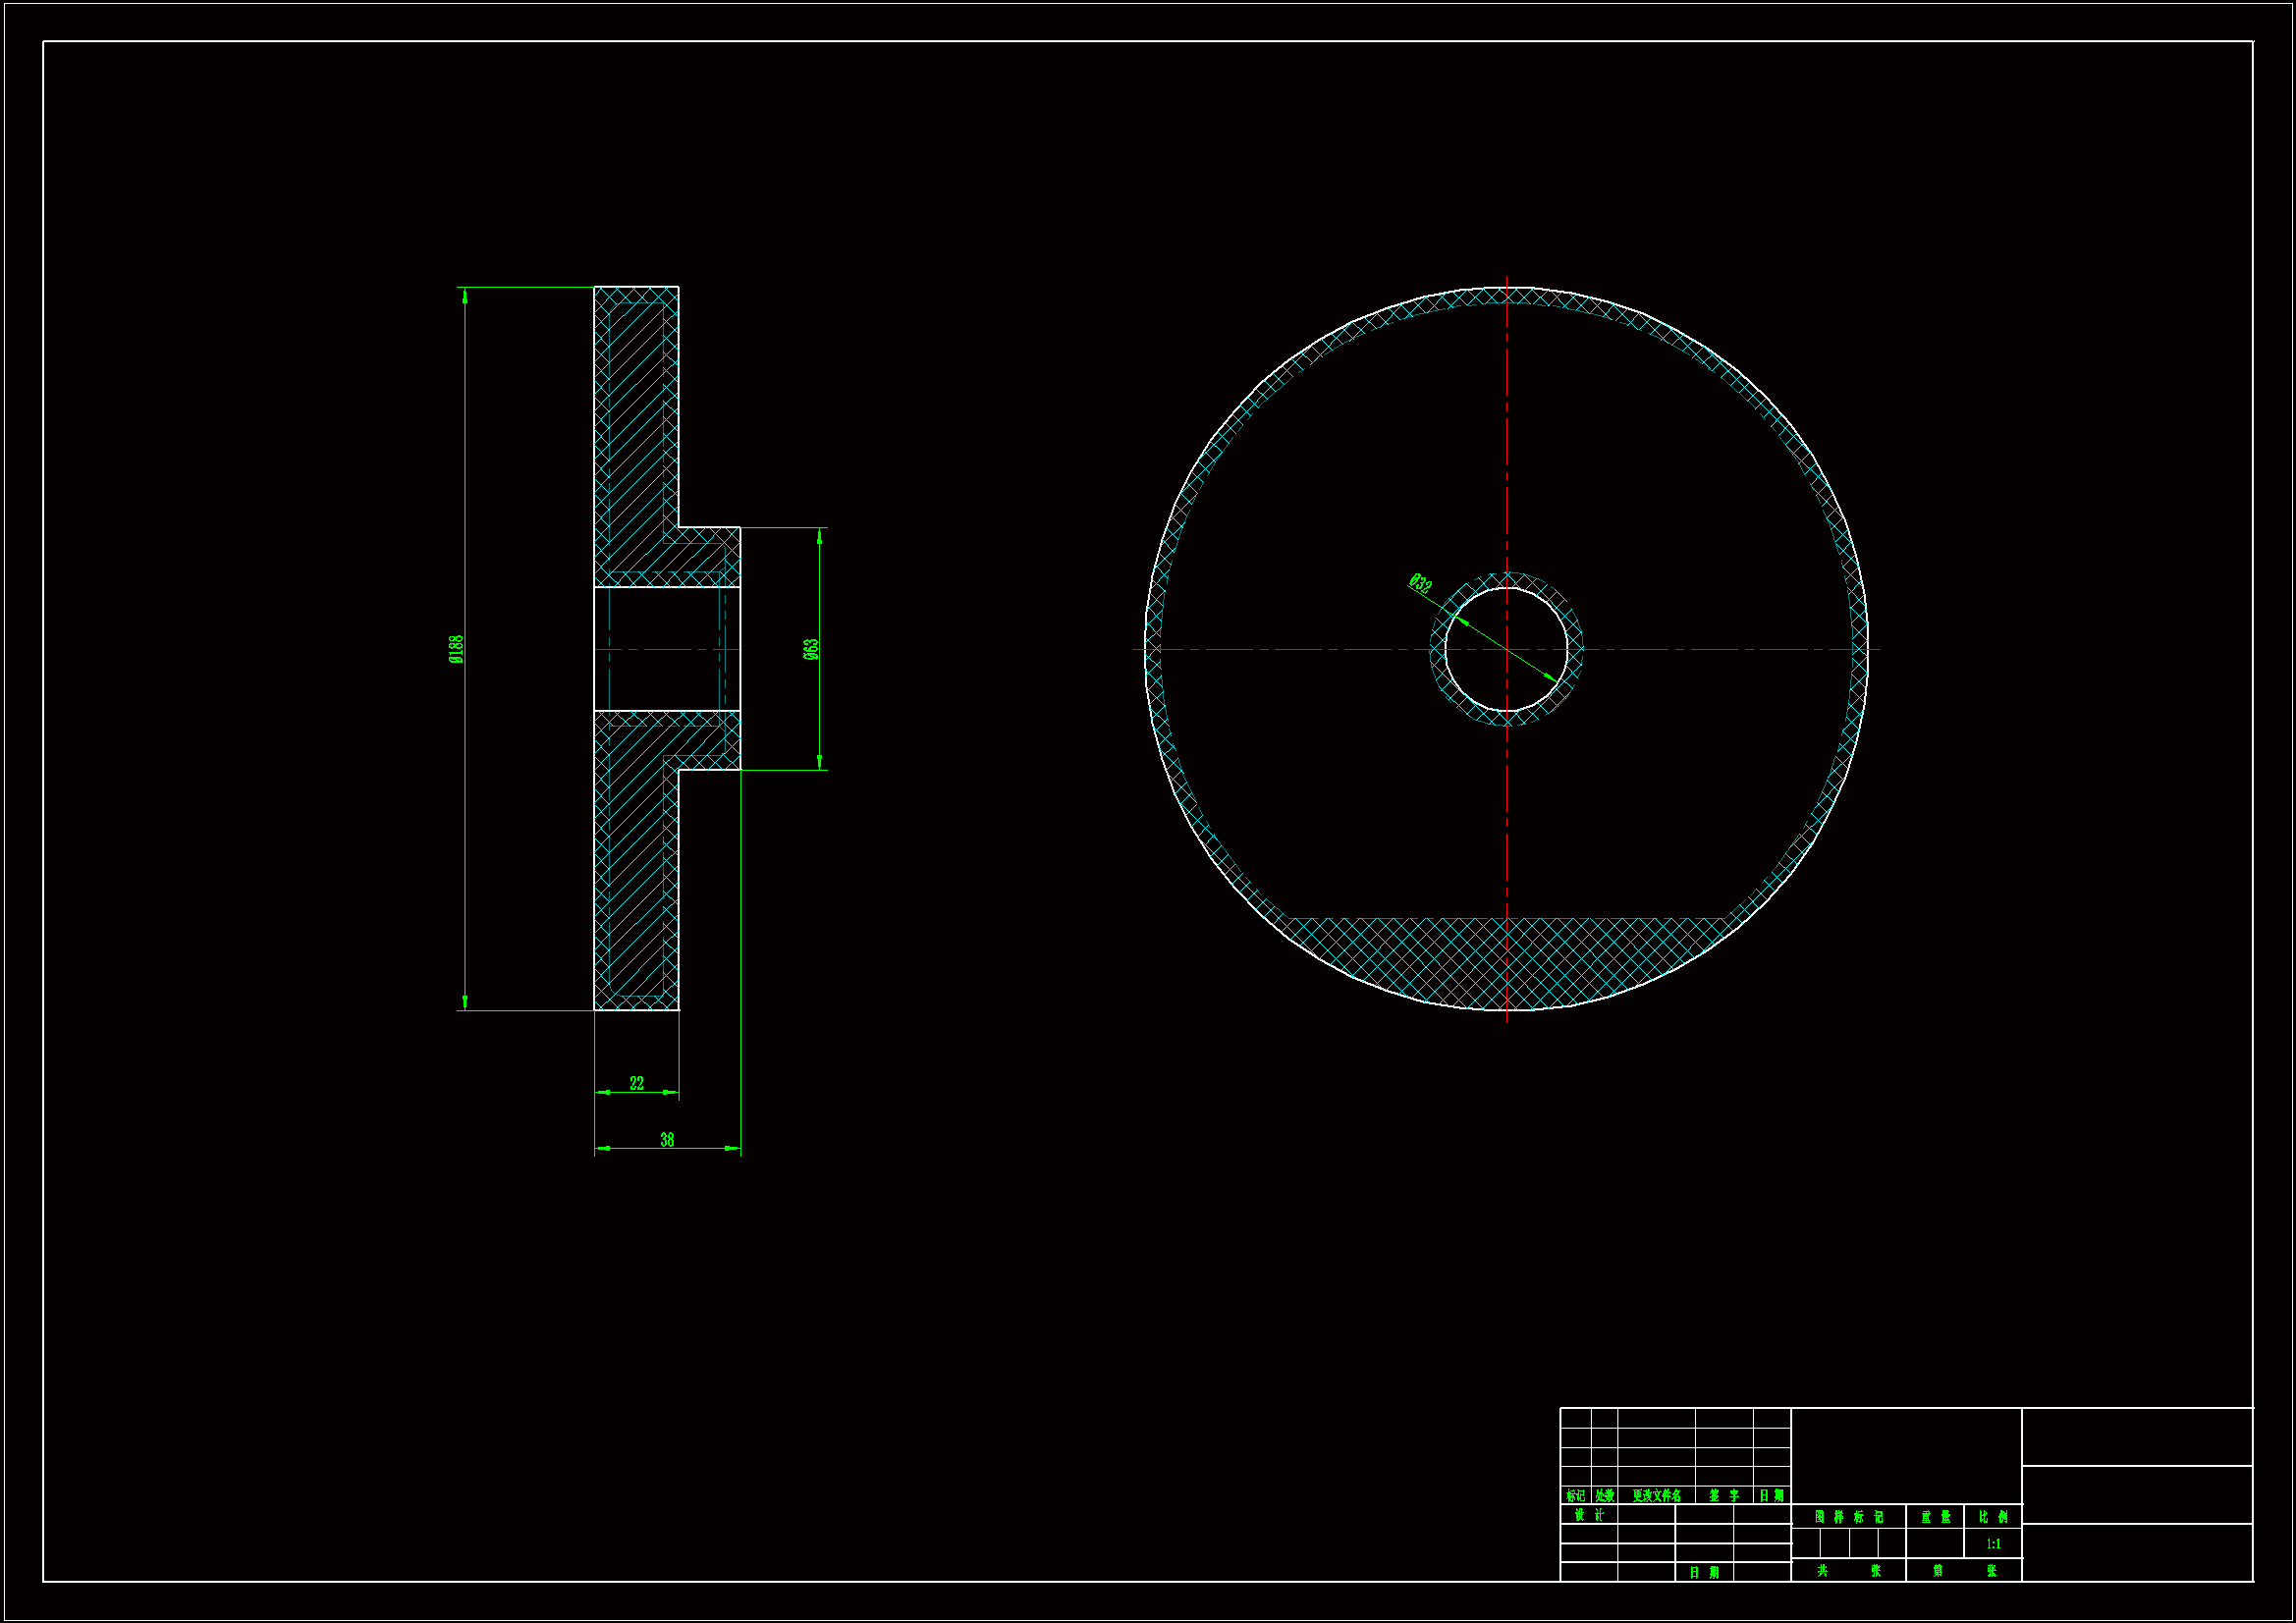Image resolution: width=2296 pixels, height=1623 pixels.
Task: Select the Ø63 hub diameter dimension
Action: (x=811, y=649)
